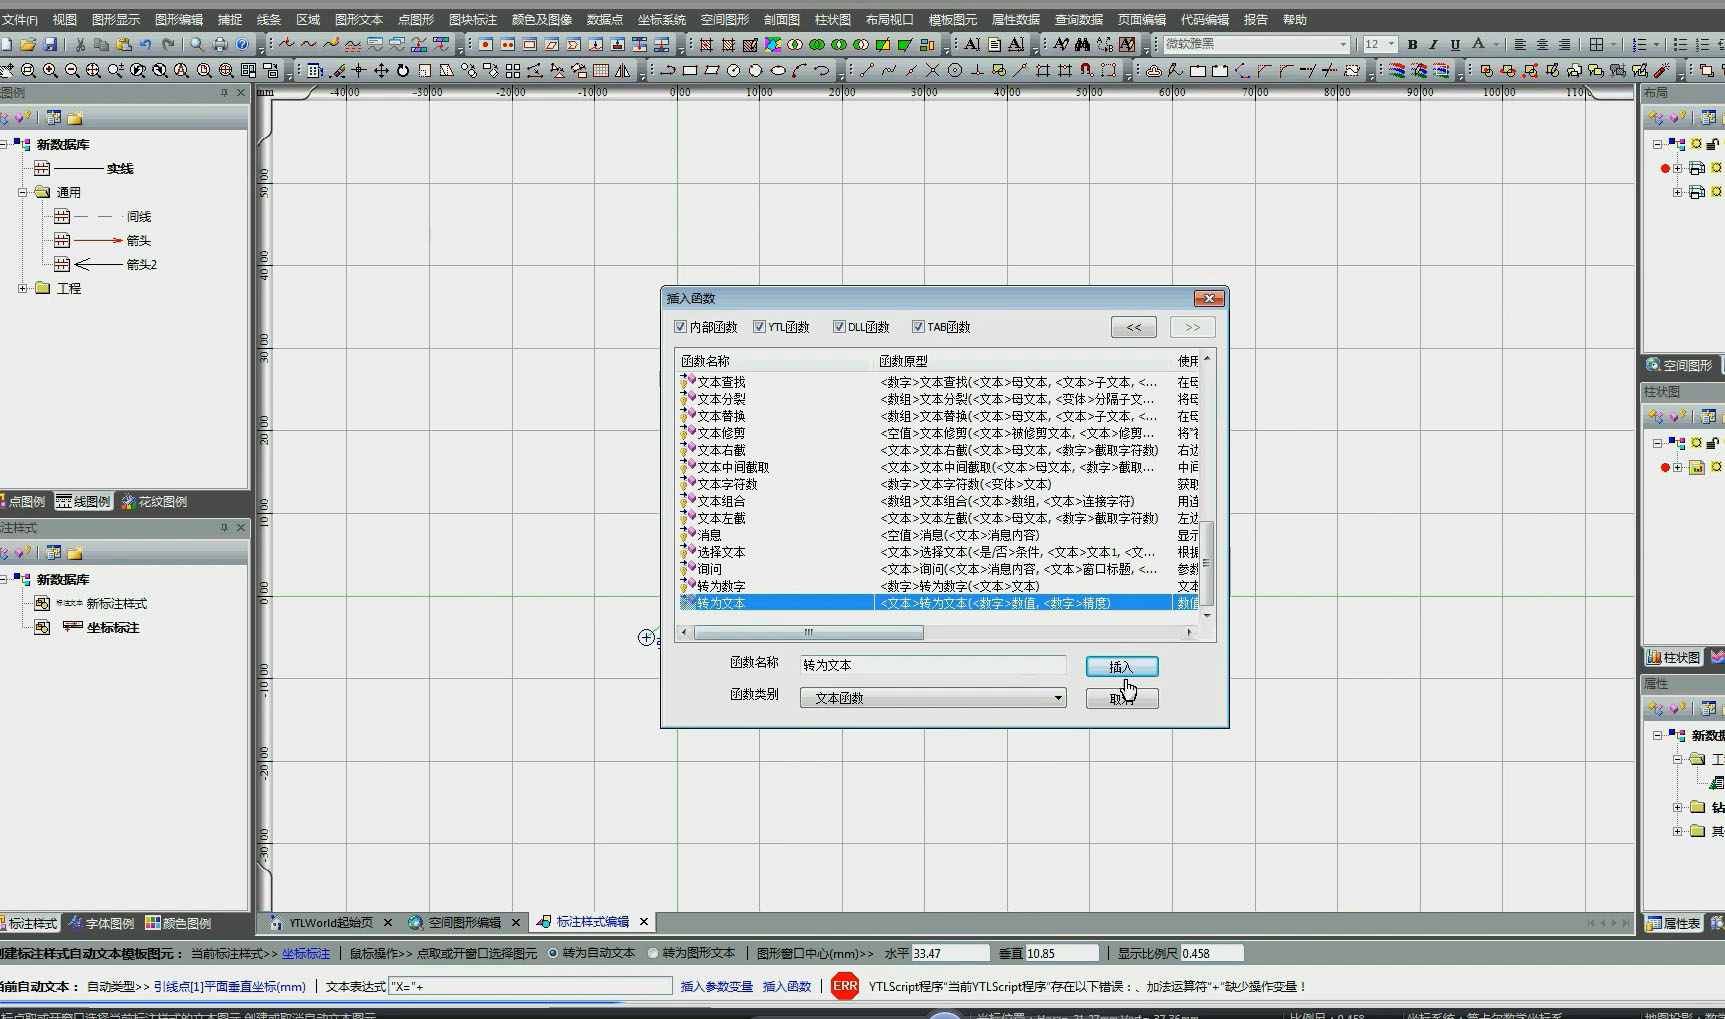Cut selection with the scissors icon
This screenshot has height=1019, width=1725.
pyautogui.click(x=80, y=44)
